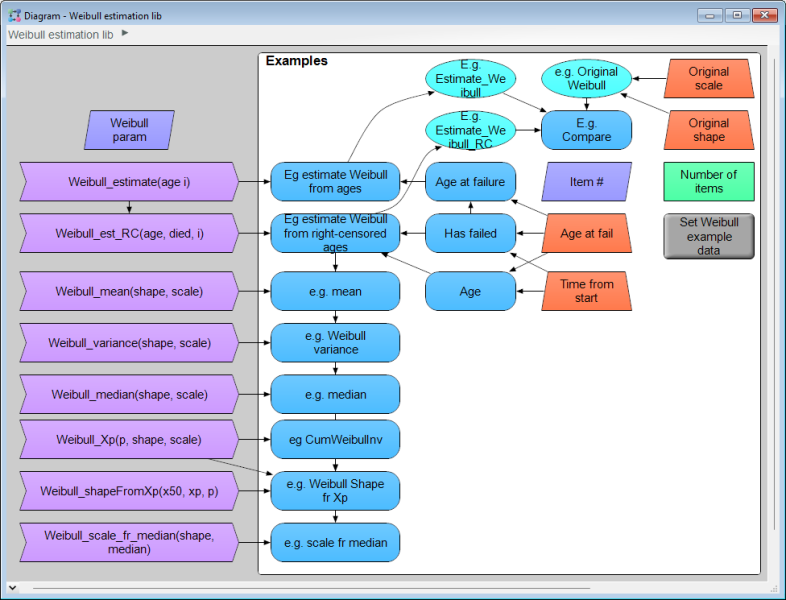Select the Item # index node

pyautogui.click(x=586, y=181)
